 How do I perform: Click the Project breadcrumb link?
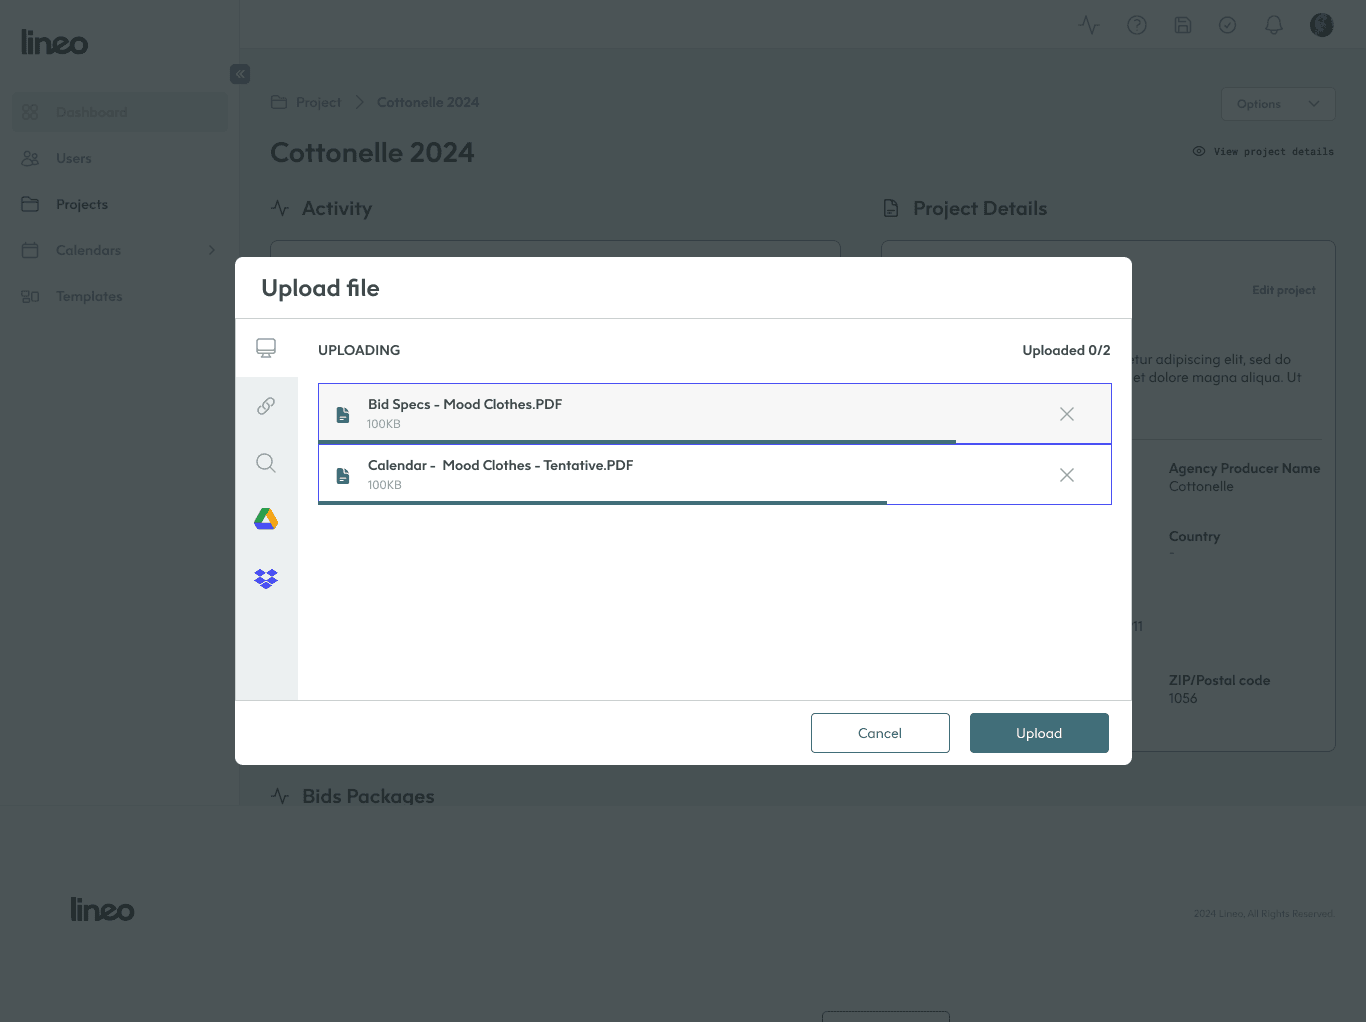(318, 102)
